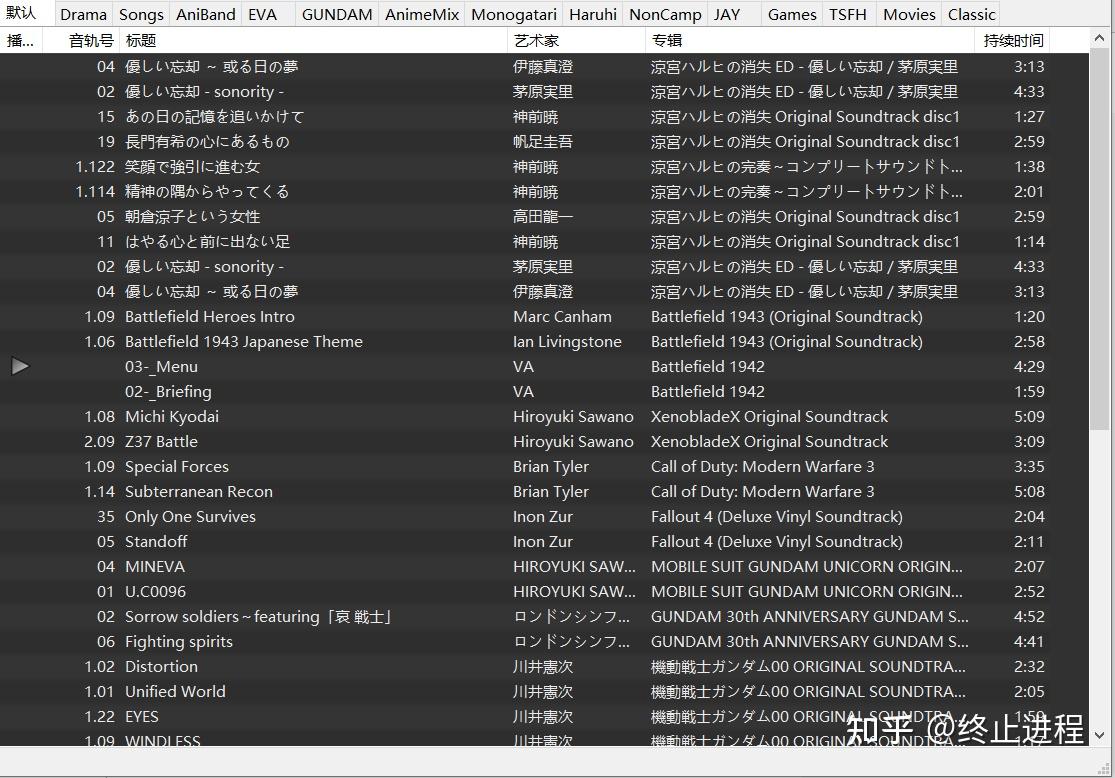Image resolution: width=1115 pixels, height=778 pixels.
Task: Switch to the EVA playlist tab
Action: (x=262, y=14)
